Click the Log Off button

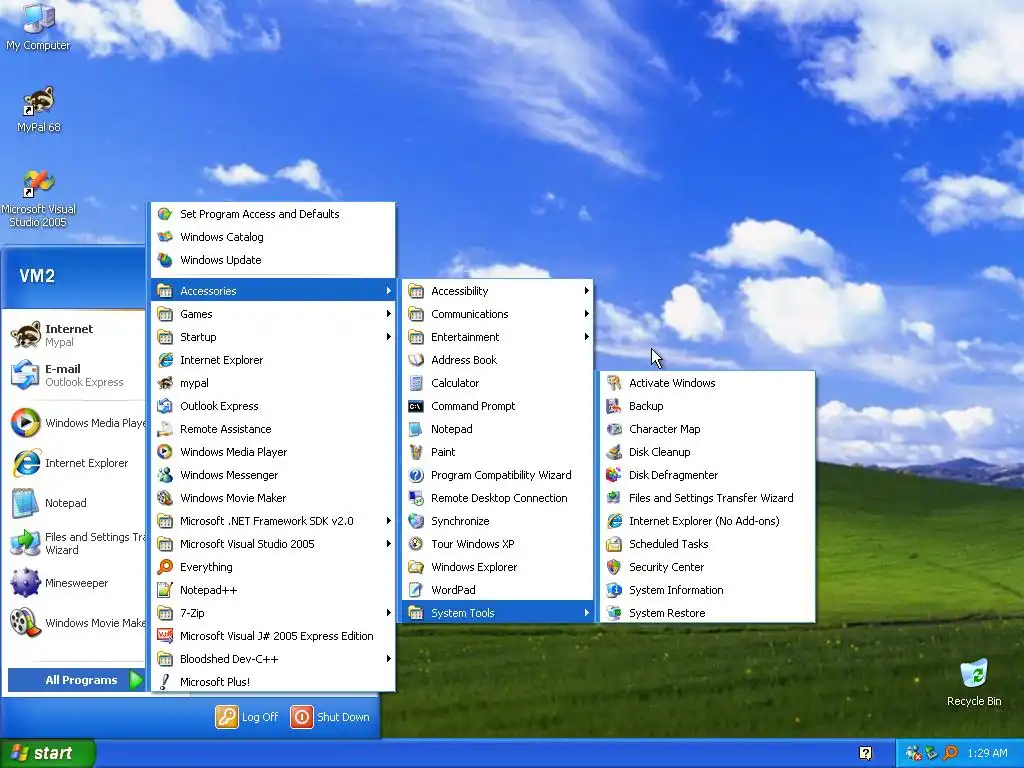(x=247, y=717)
